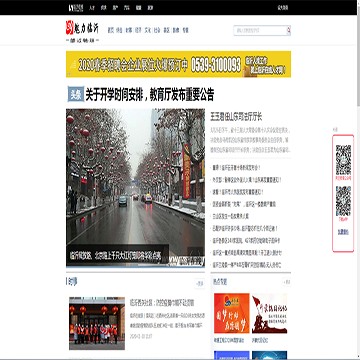Screen dimensions: 360x360
Task: View the snowy street lantern photo
Action: 135,188
